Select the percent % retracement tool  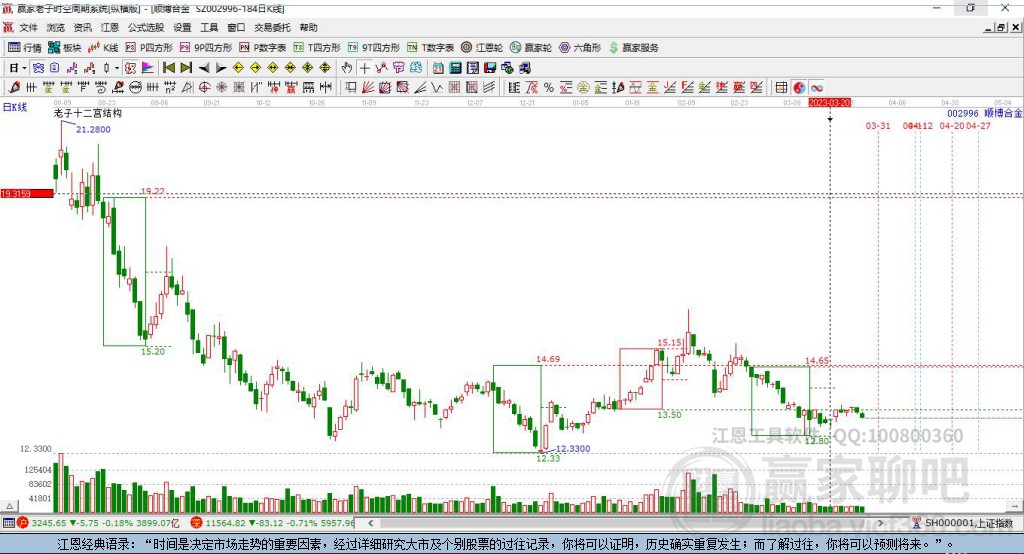coord(549,88)
